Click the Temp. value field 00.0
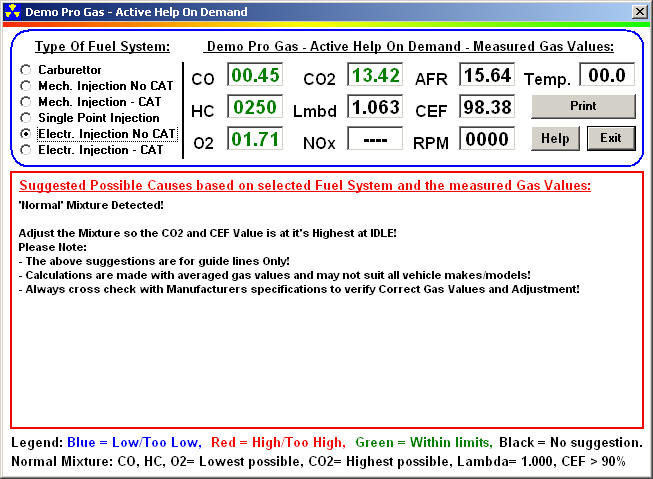This screenshot has width=653, height=479. (x=607, y=76)
